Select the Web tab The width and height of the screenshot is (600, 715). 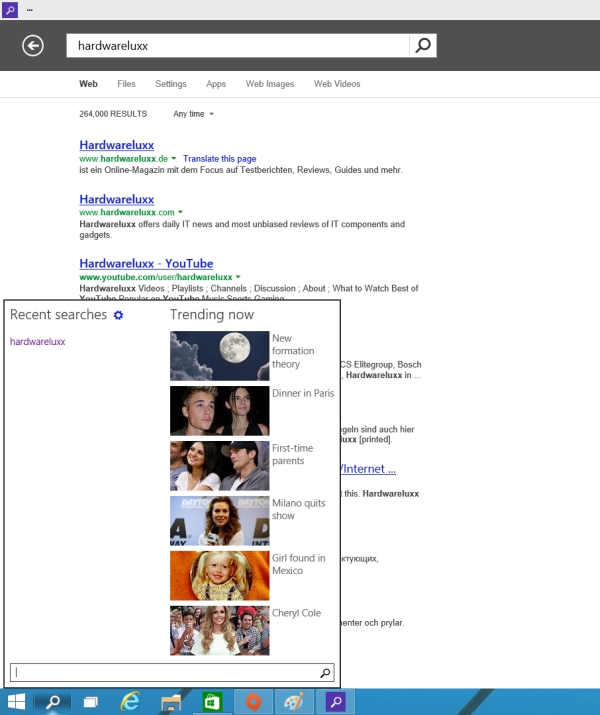[88, 84]
